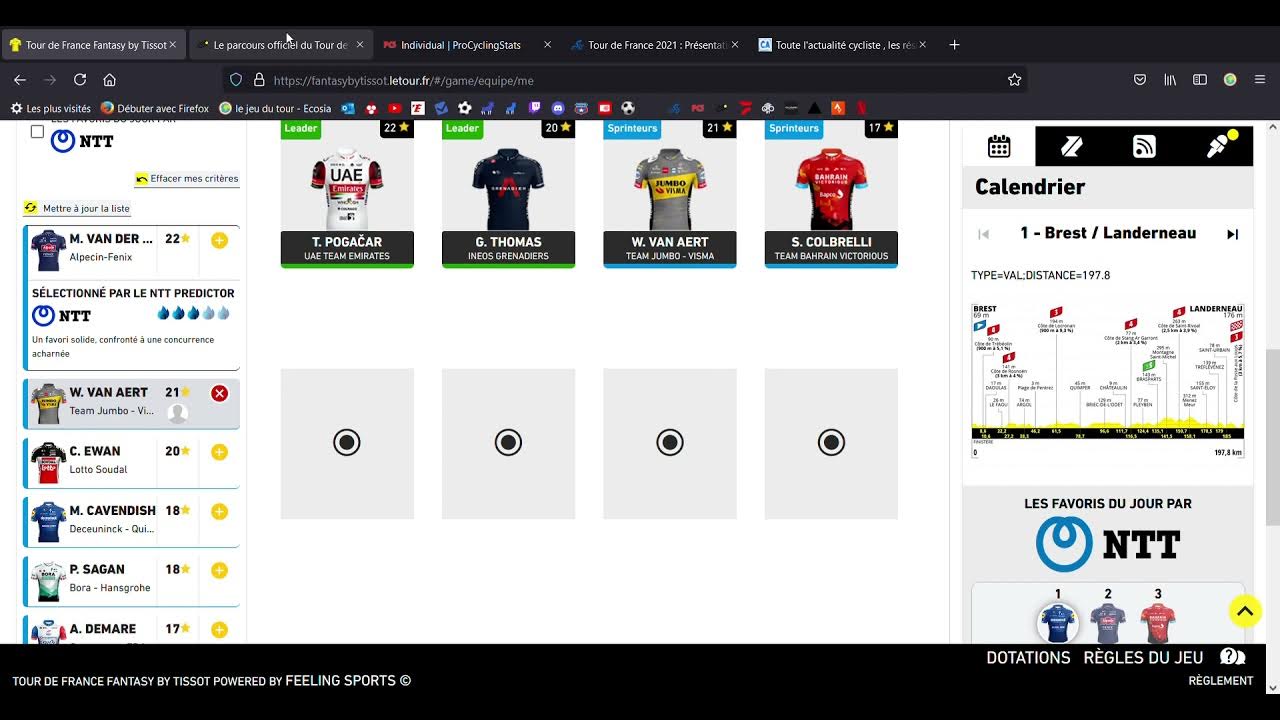Click the yellow scroll-to-top arrow

click(1245, 611)
